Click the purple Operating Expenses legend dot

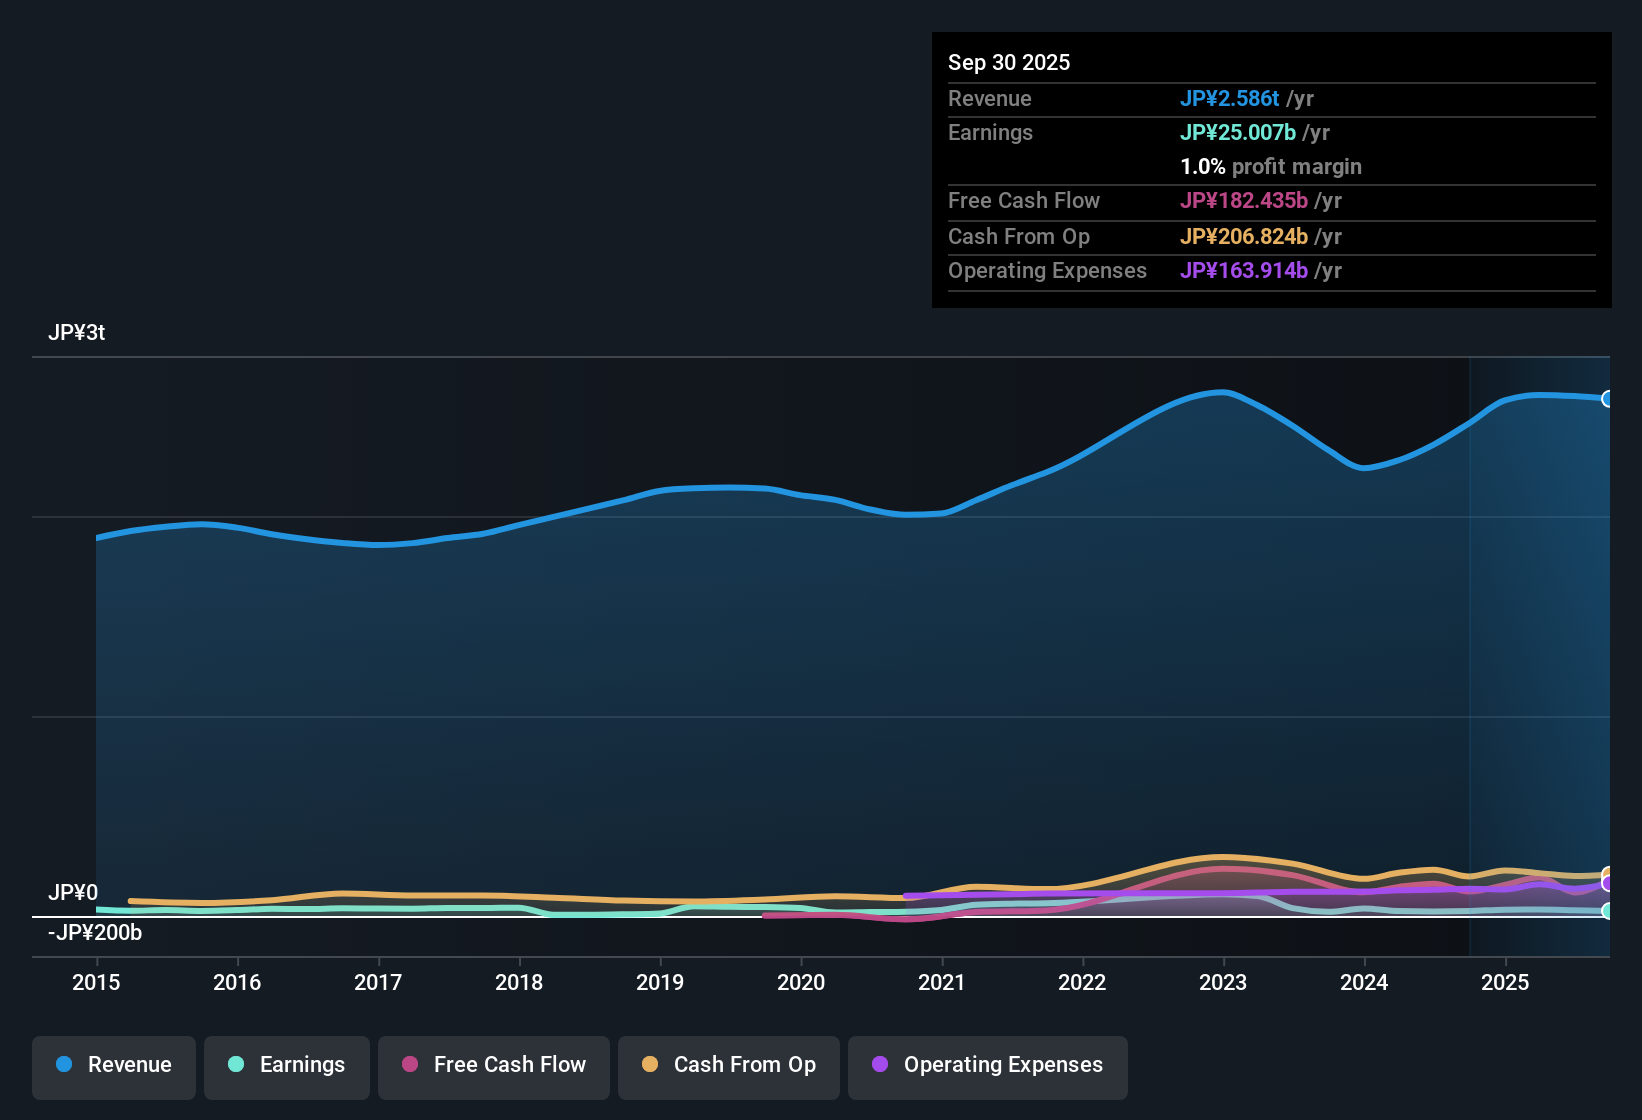point(879,1065)
